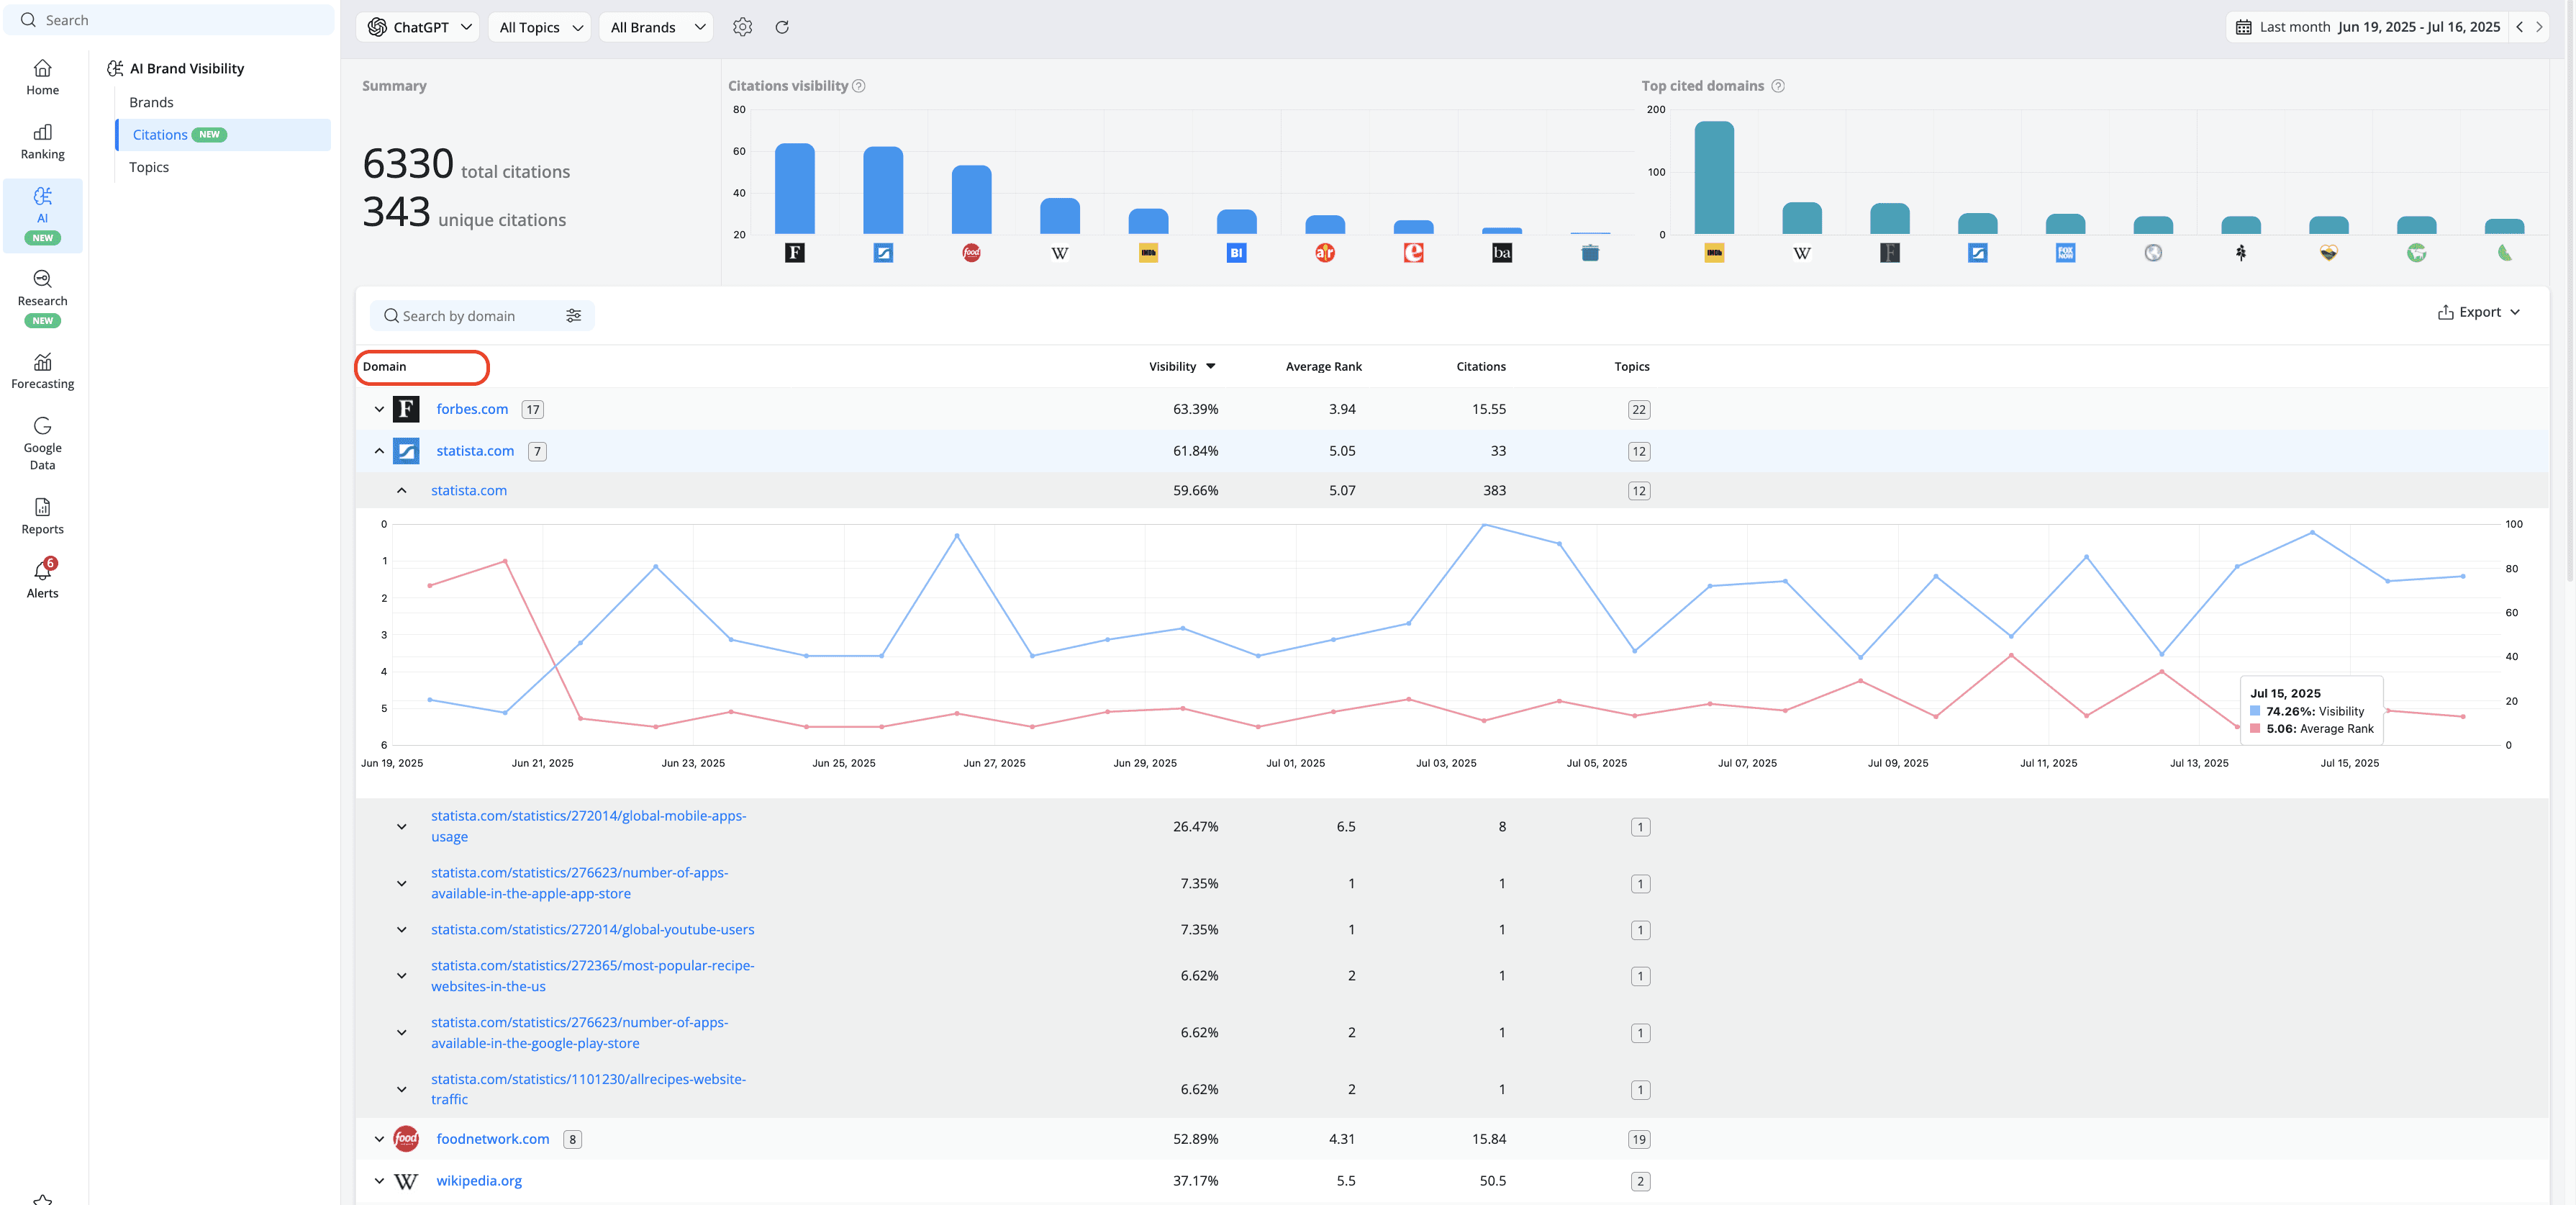Open the Topics menu item
2576x1205 pixels.
149,167
